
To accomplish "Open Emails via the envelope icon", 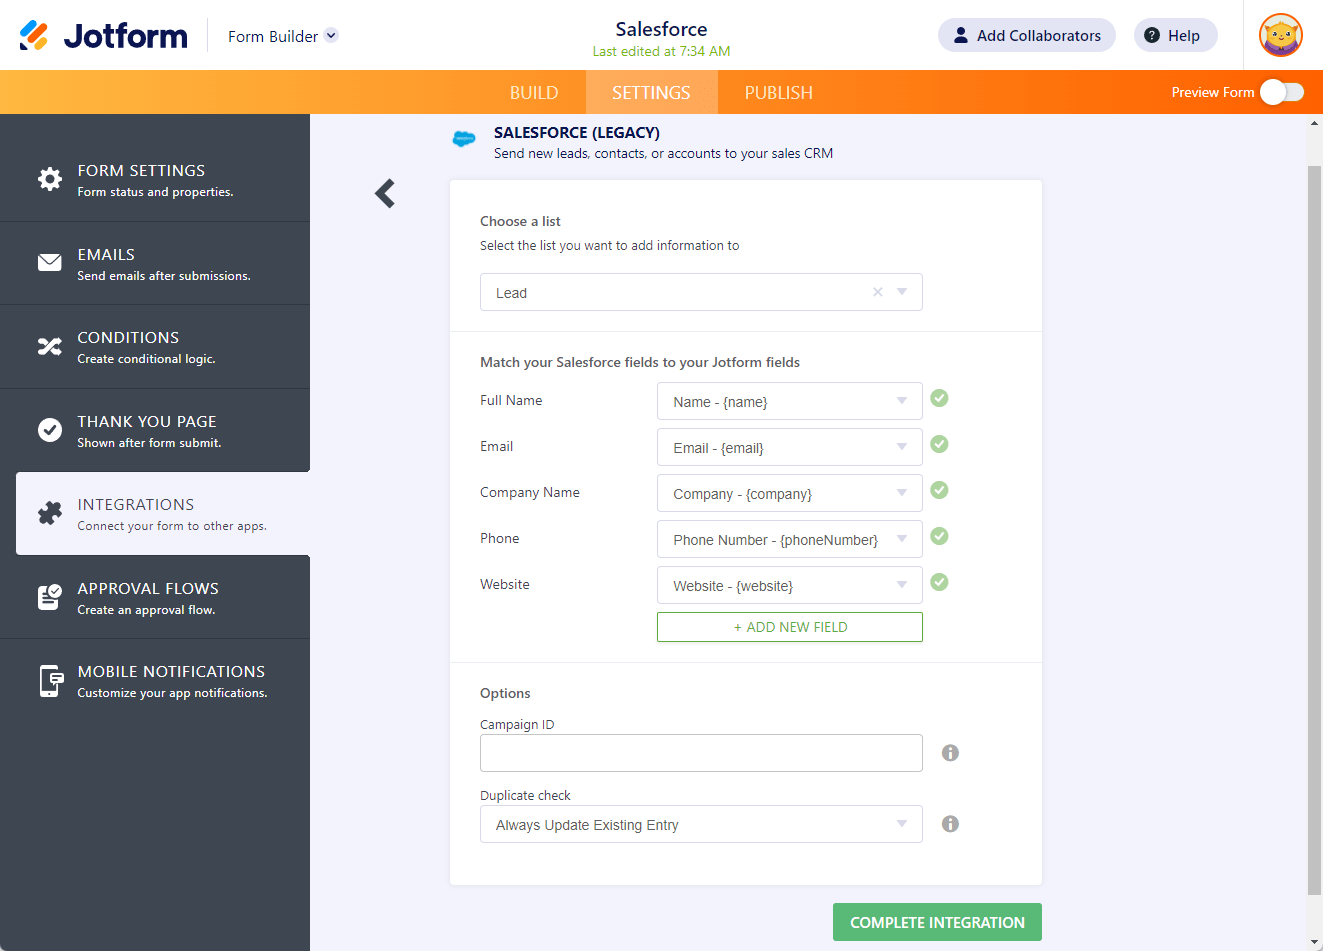I will point(50,262).
